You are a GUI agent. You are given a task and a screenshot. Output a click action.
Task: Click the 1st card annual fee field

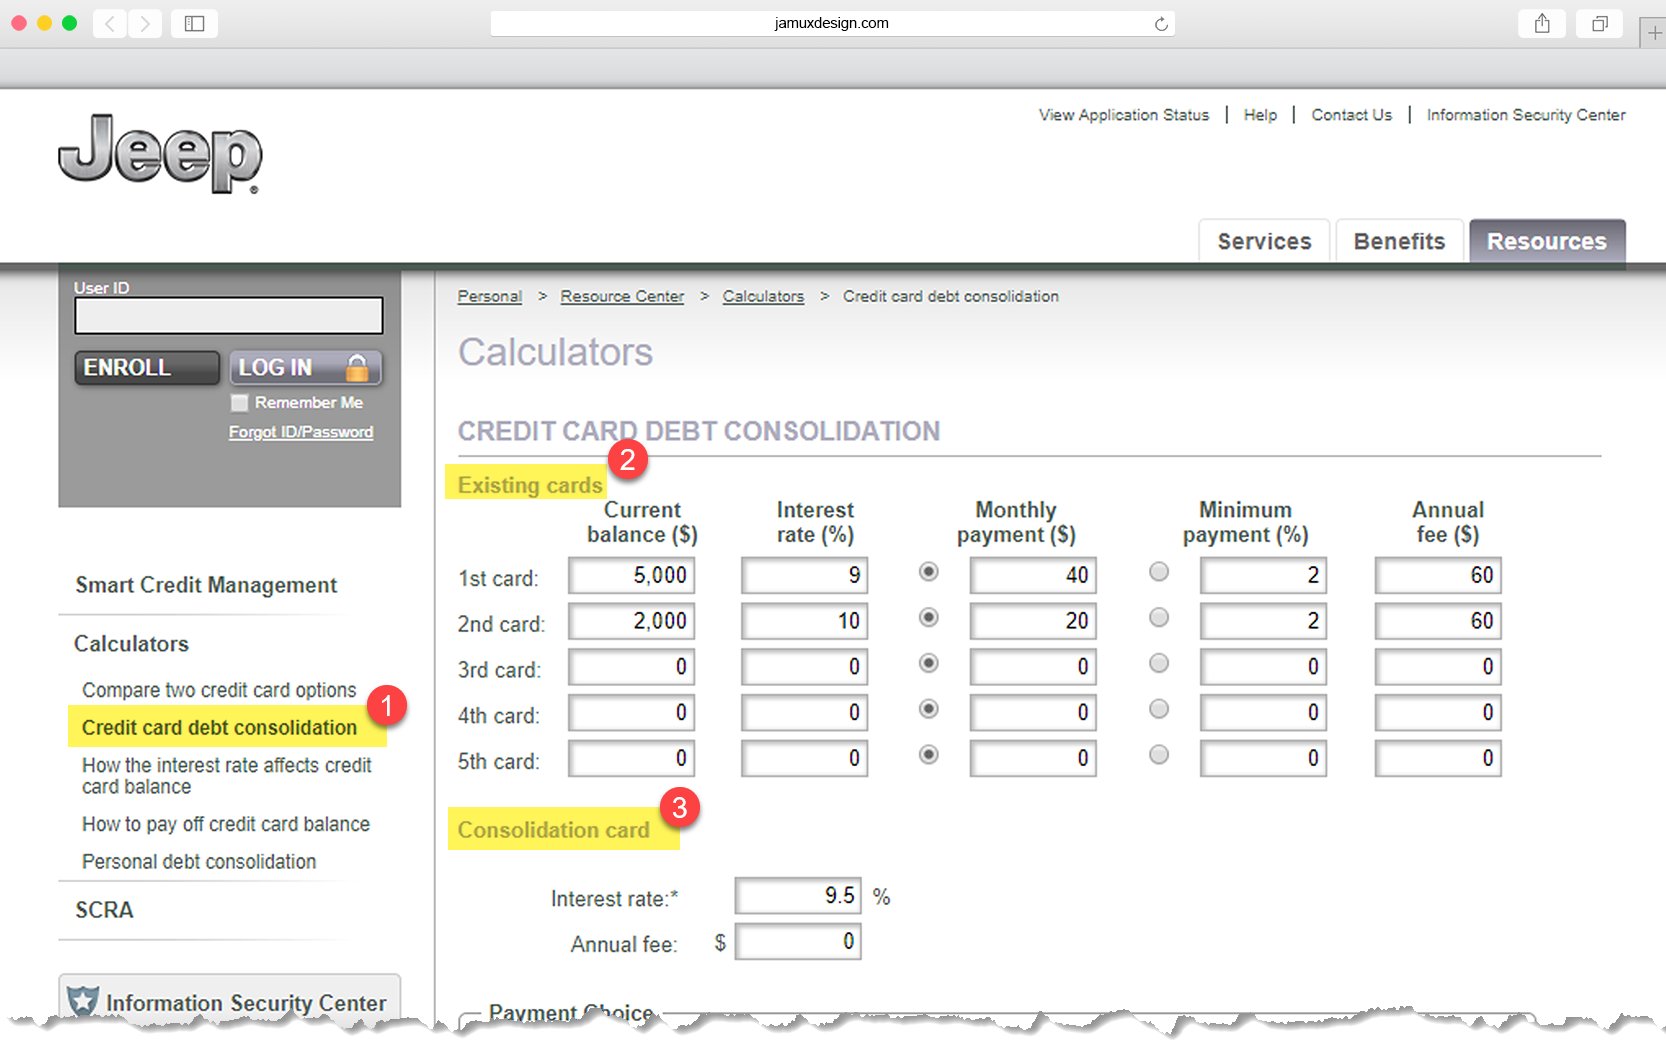click(1438, 575)
